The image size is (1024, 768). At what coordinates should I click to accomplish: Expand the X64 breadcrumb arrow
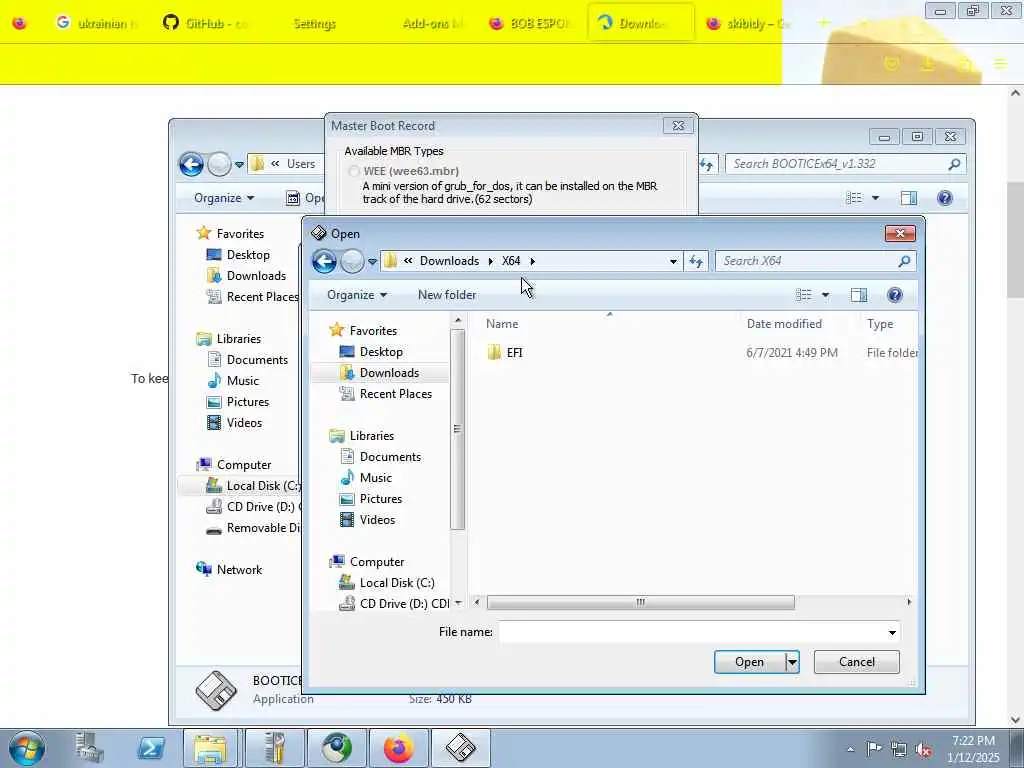(532, 261)
